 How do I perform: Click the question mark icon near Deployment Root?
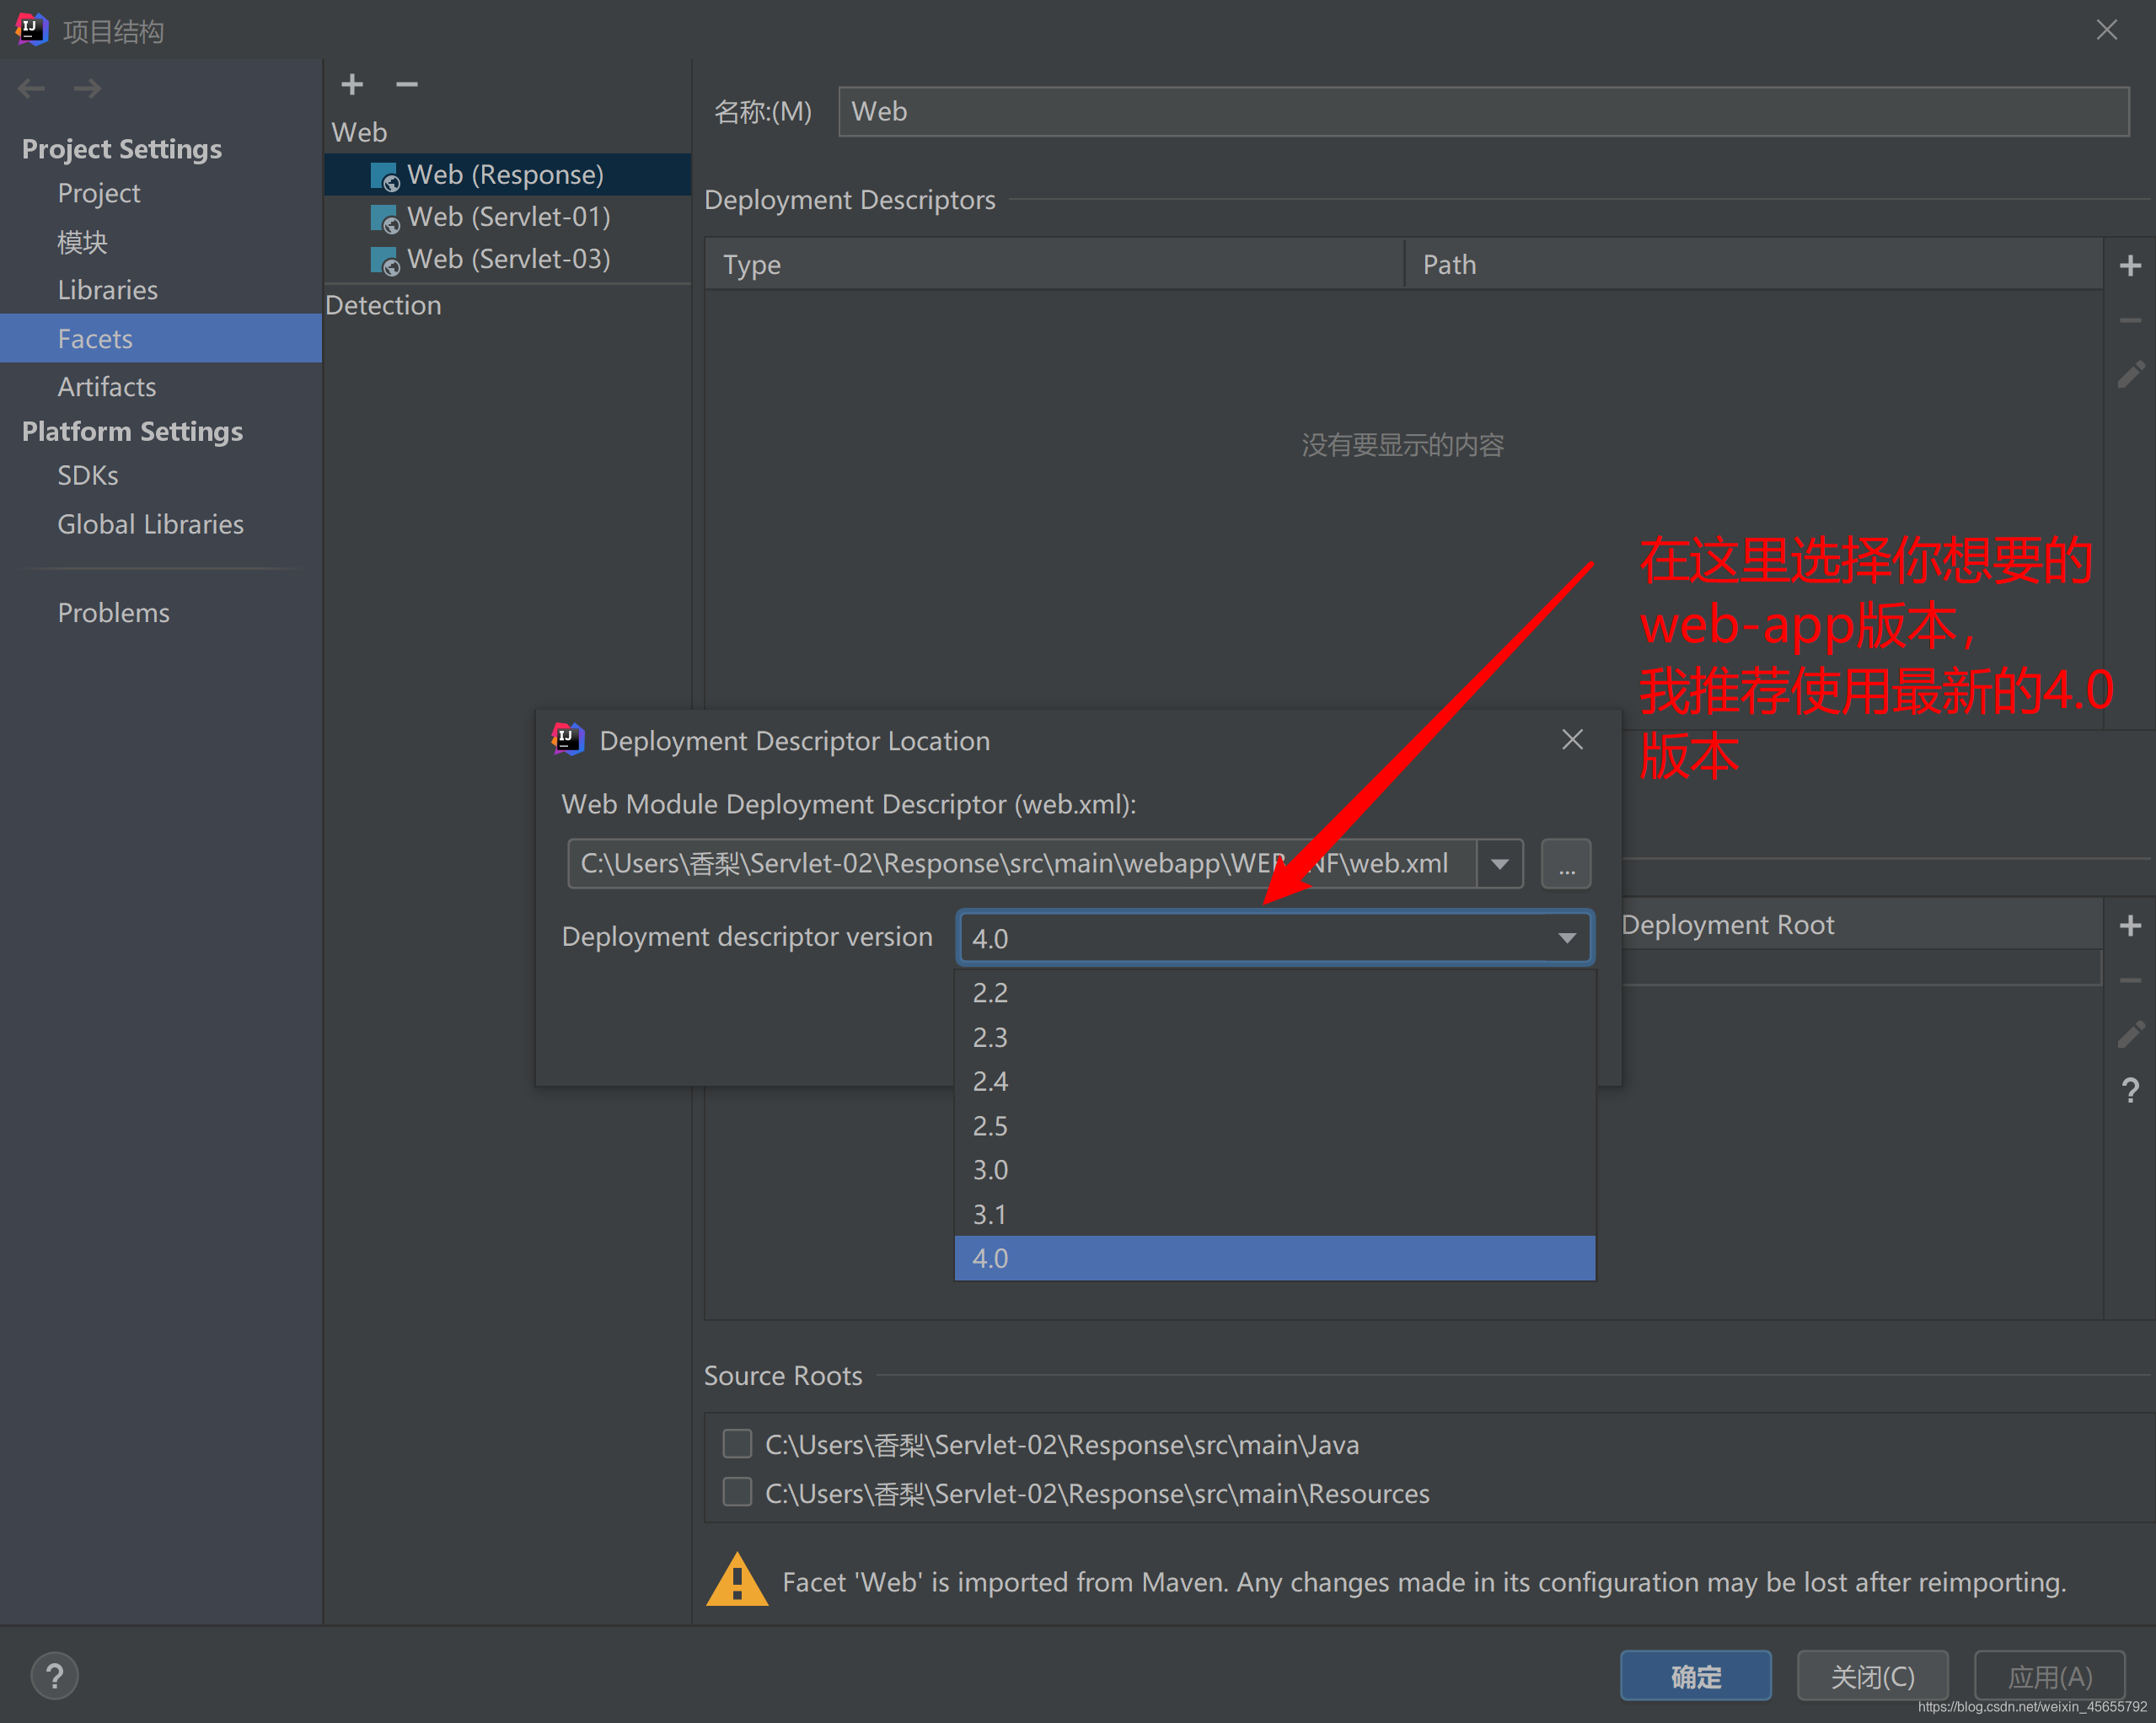(x=2130, y=1090)
